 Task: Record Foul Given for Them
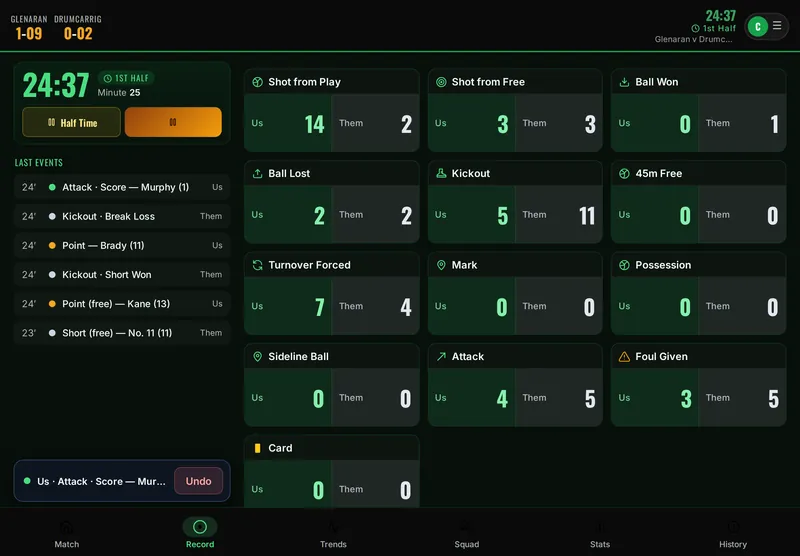coord(742,397)
